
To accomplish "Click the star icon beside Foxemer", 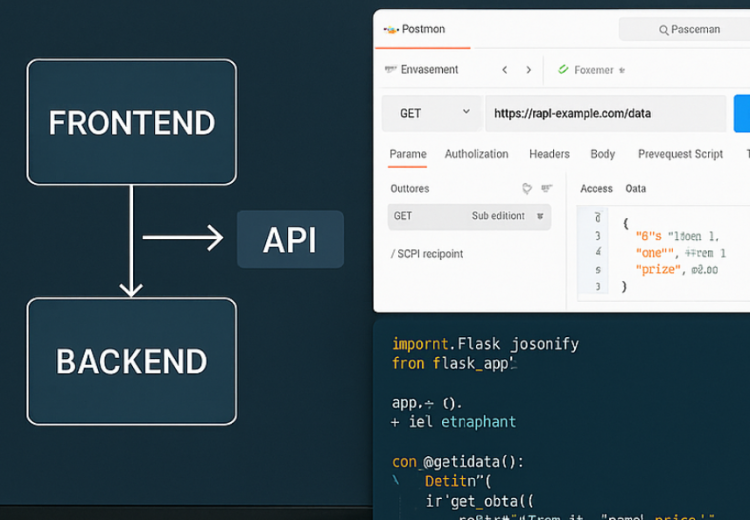I will (x=622, y=71).
